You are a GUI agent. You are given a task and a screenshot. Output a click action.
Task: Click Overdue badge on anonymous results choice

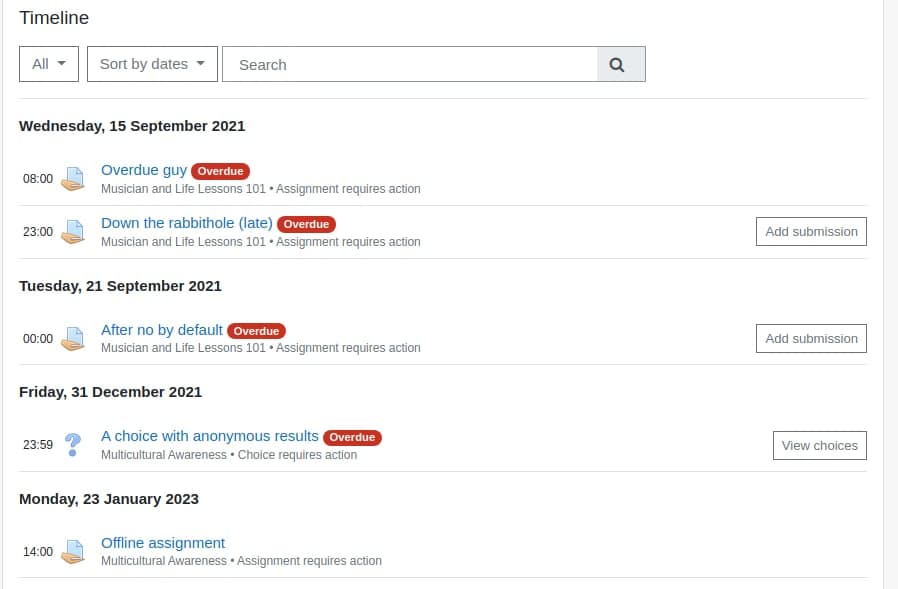(352, 437)
